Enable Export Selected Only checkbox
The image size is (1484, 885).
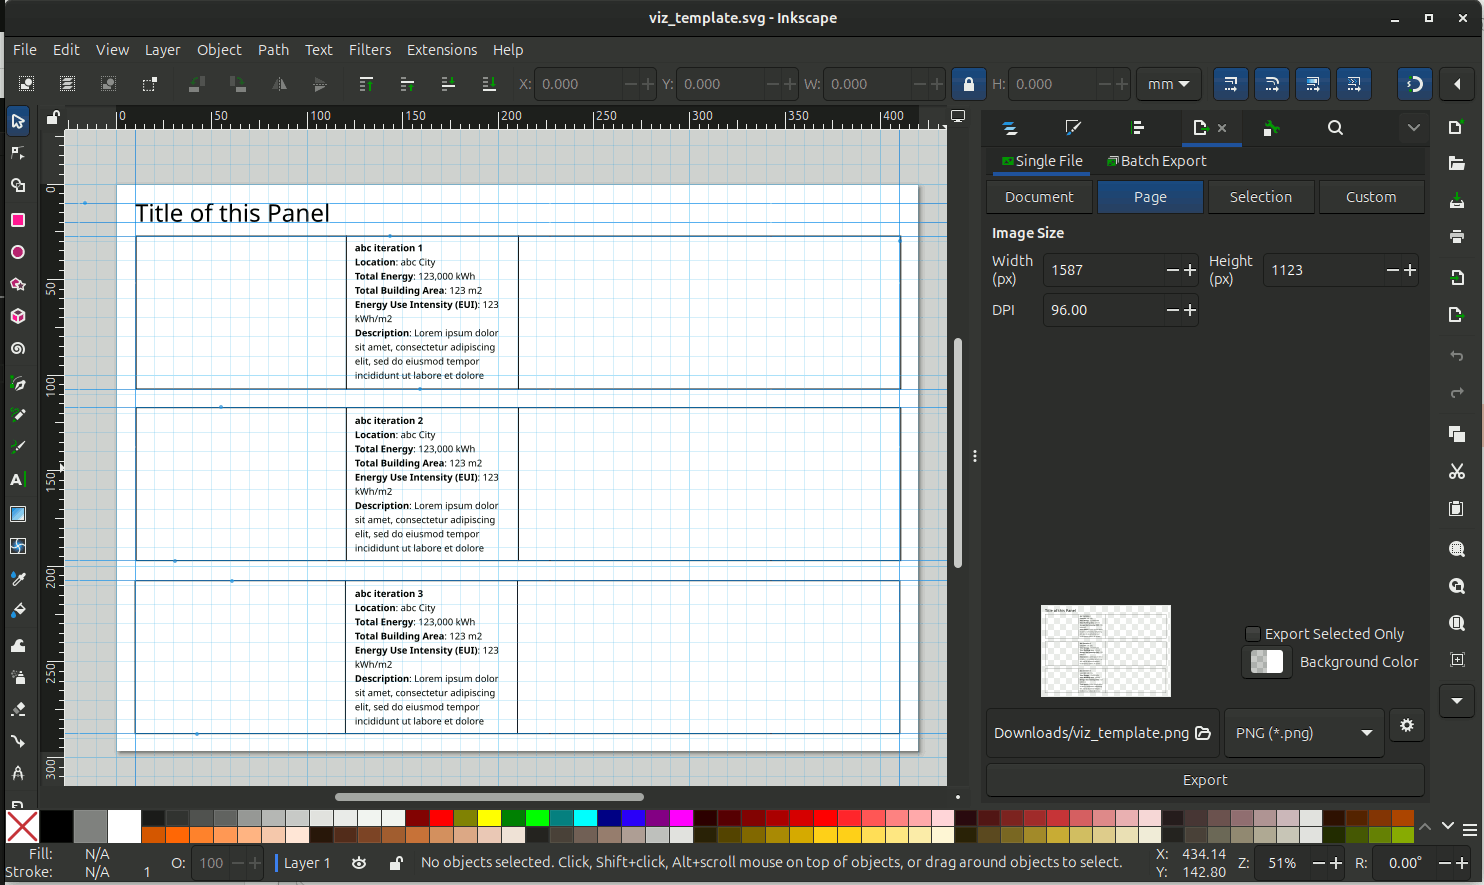tap(1252, 634)
